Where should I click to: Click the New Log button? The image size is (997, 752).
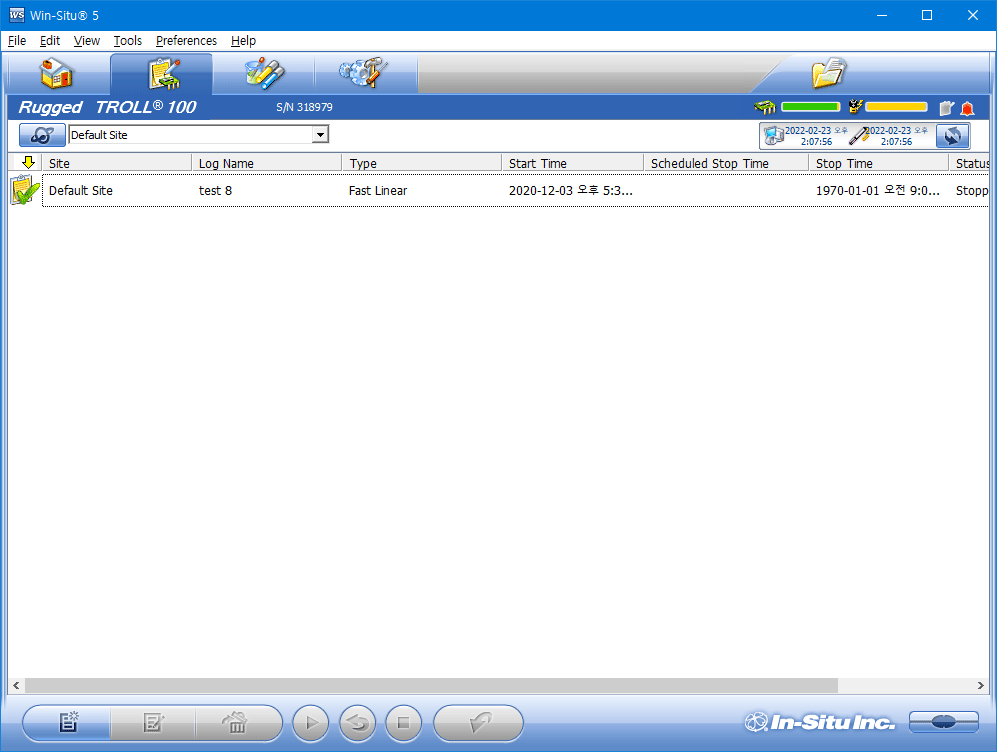tap(67, 723)
